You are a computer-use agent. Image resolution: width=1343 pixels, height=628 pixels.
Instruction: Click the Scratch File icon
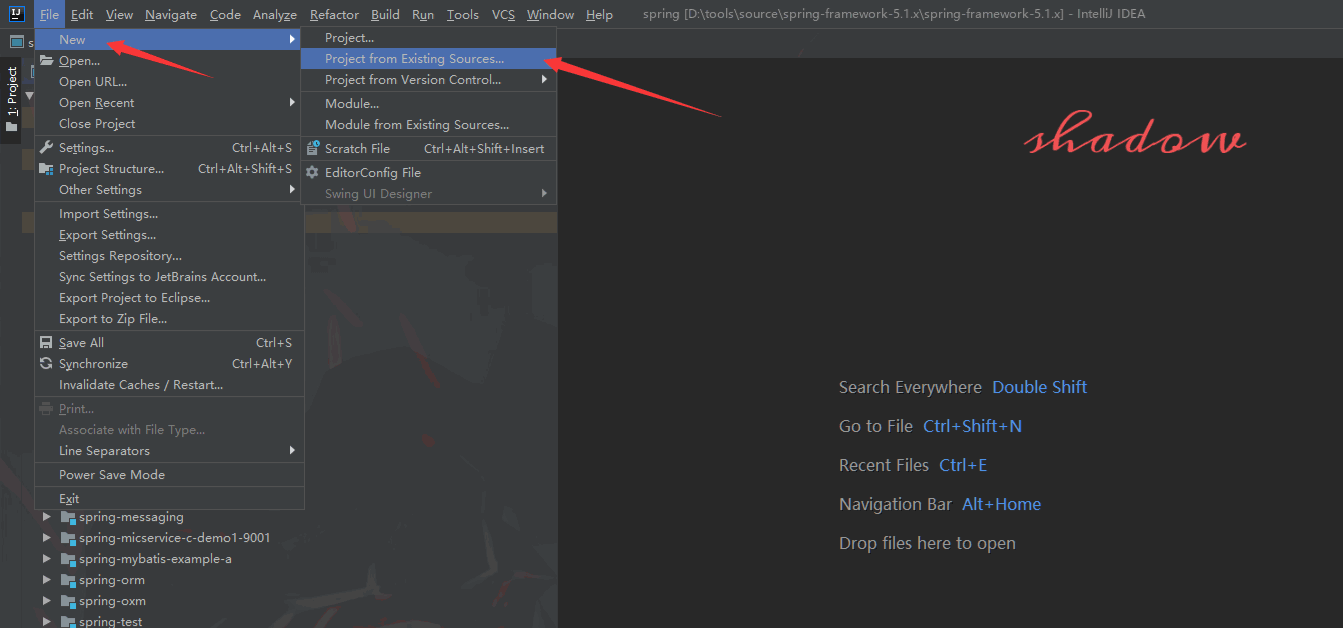click(x=313, y=148)
